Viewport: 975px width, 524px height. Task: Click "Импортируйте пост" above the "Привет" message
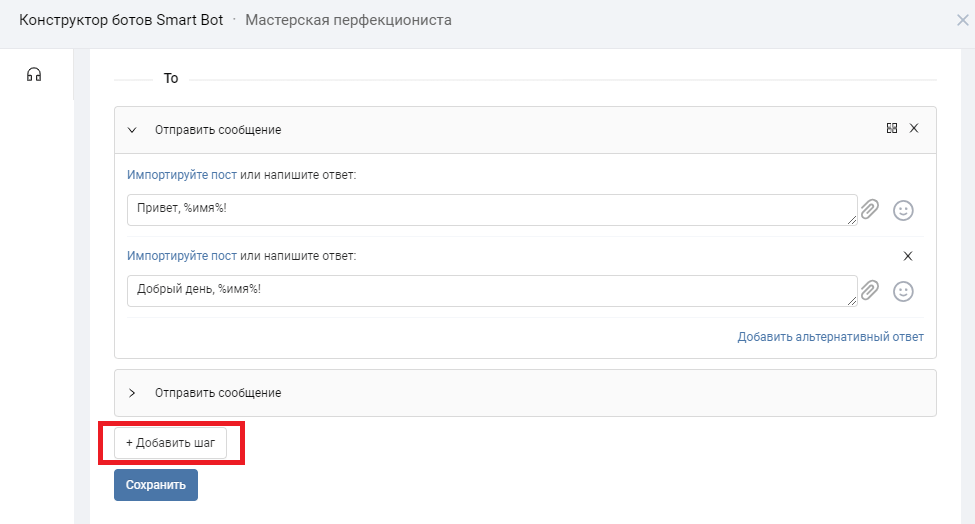pos(181,175)
